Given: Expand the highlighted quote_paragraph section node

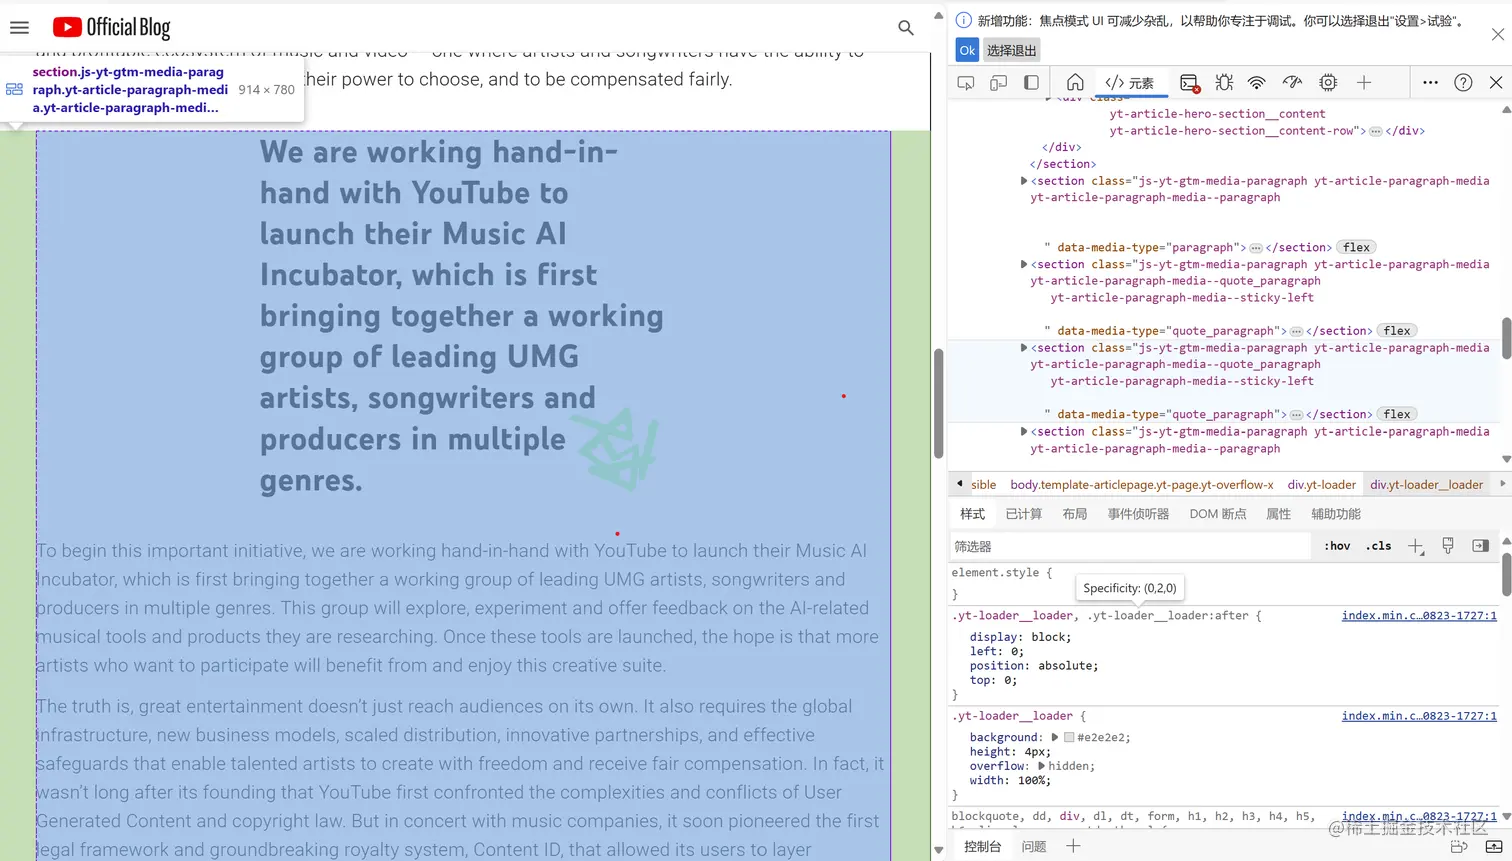Looking at the screenshot, I should pos(1024,348).
